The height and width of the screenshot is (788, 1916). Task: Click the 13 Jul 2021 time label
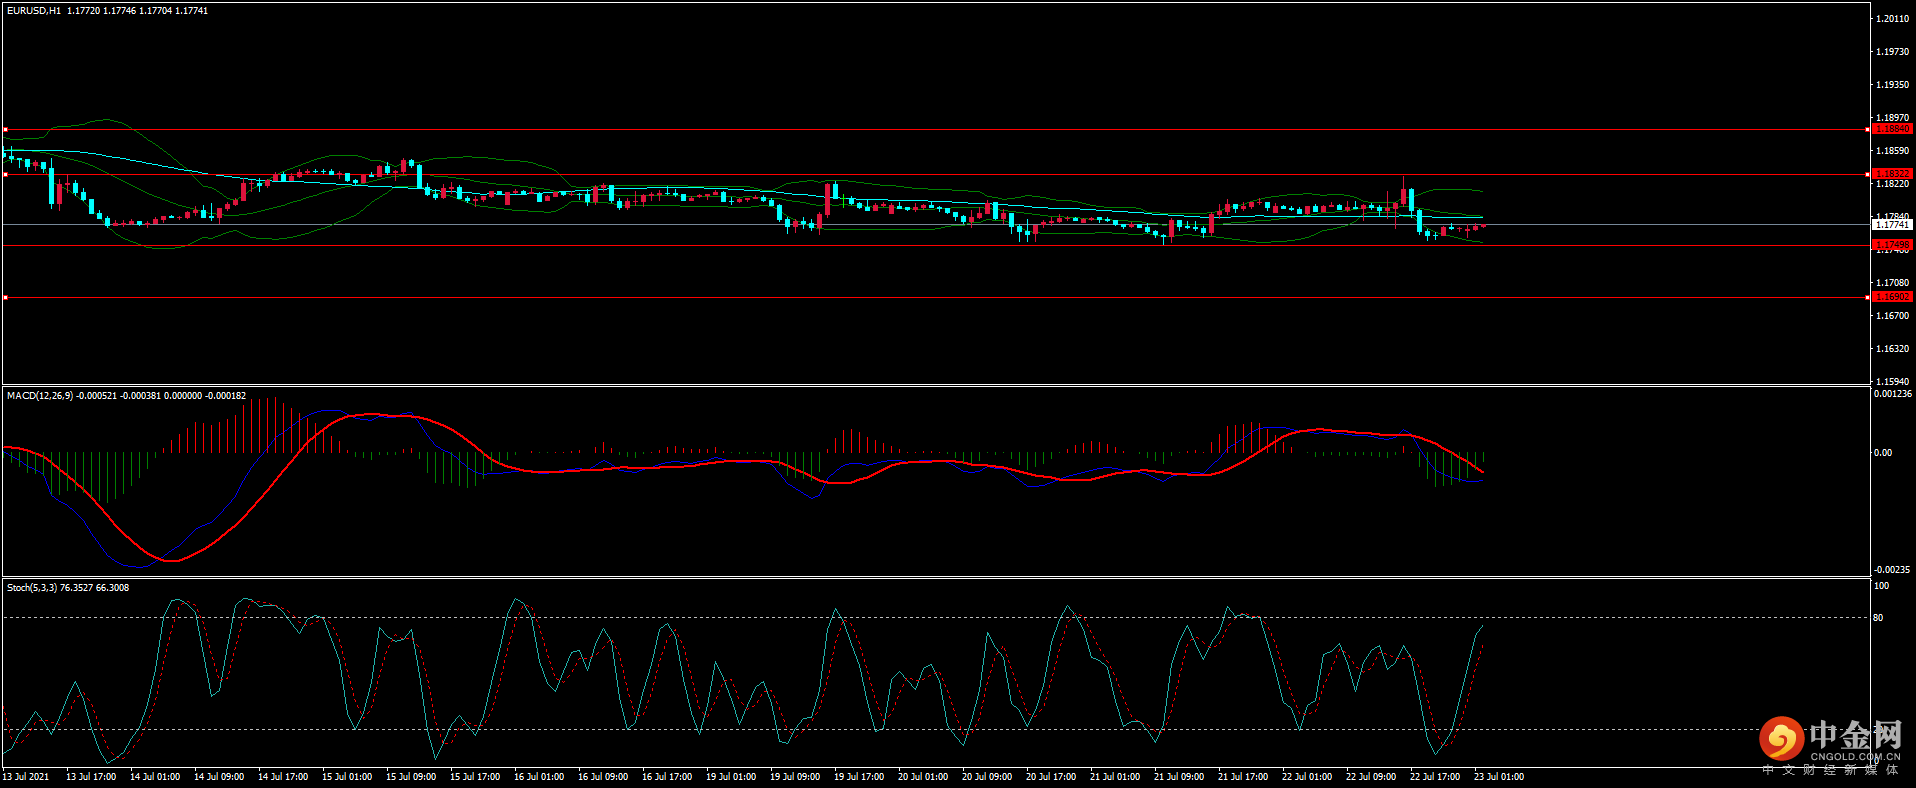click(26, 777)
